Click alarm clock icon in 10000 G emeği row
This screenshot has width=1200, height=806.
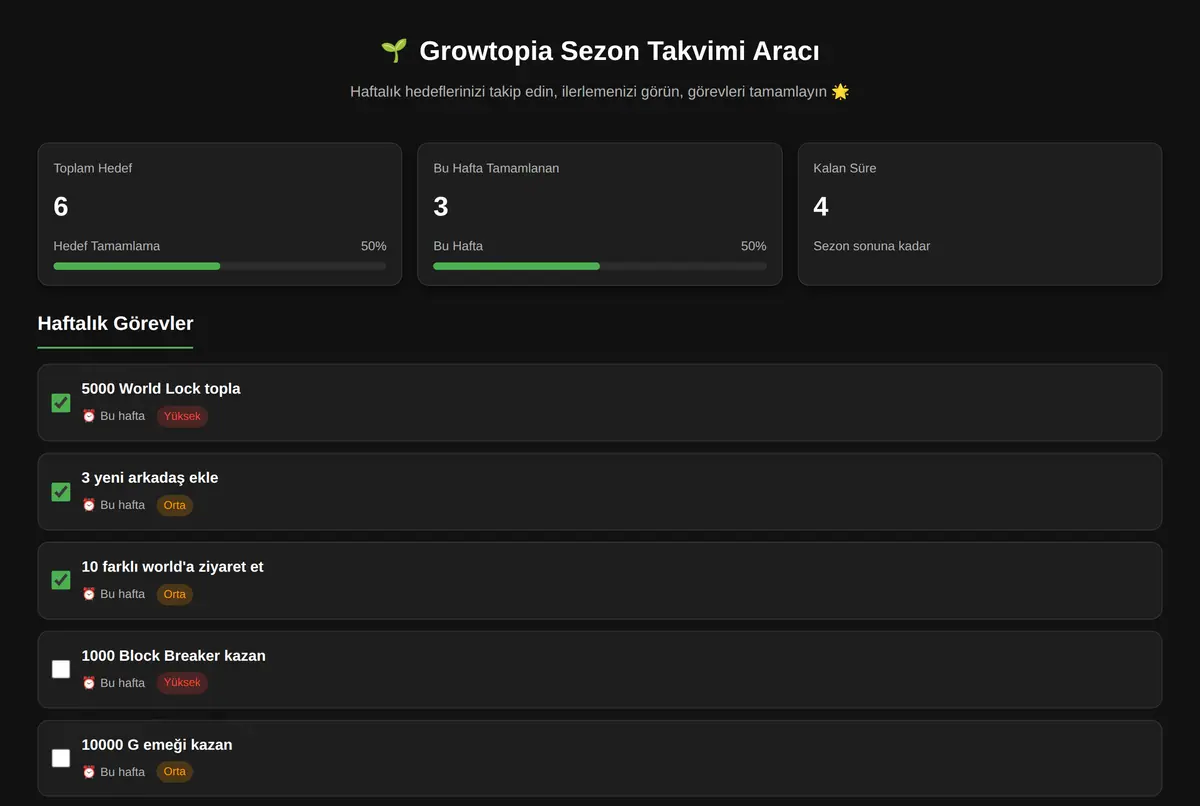[x=89, y=772]
